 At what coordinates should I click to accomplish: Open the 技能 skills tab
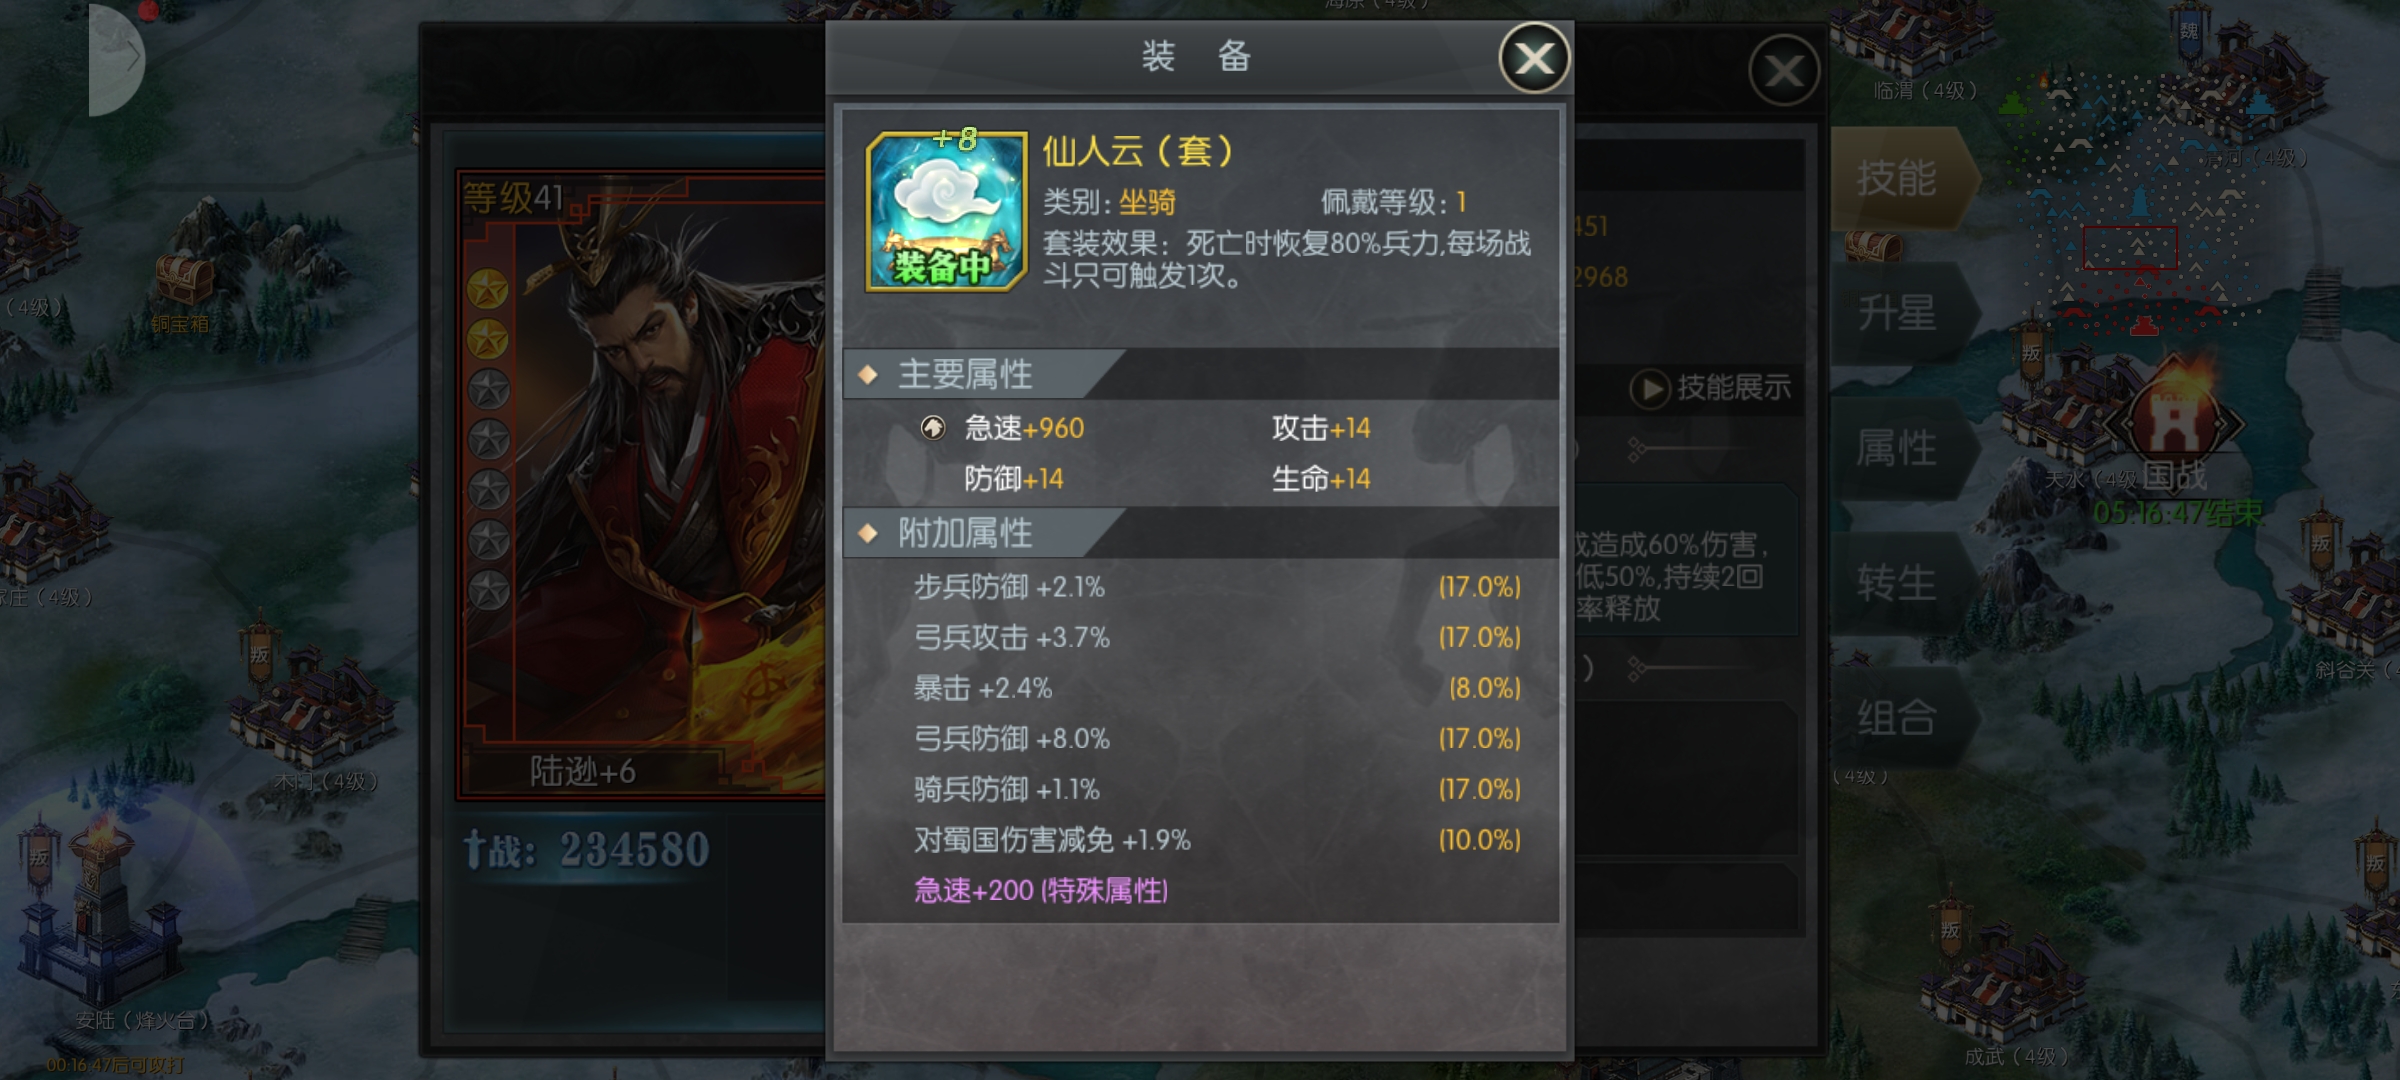pos(1902,178)
